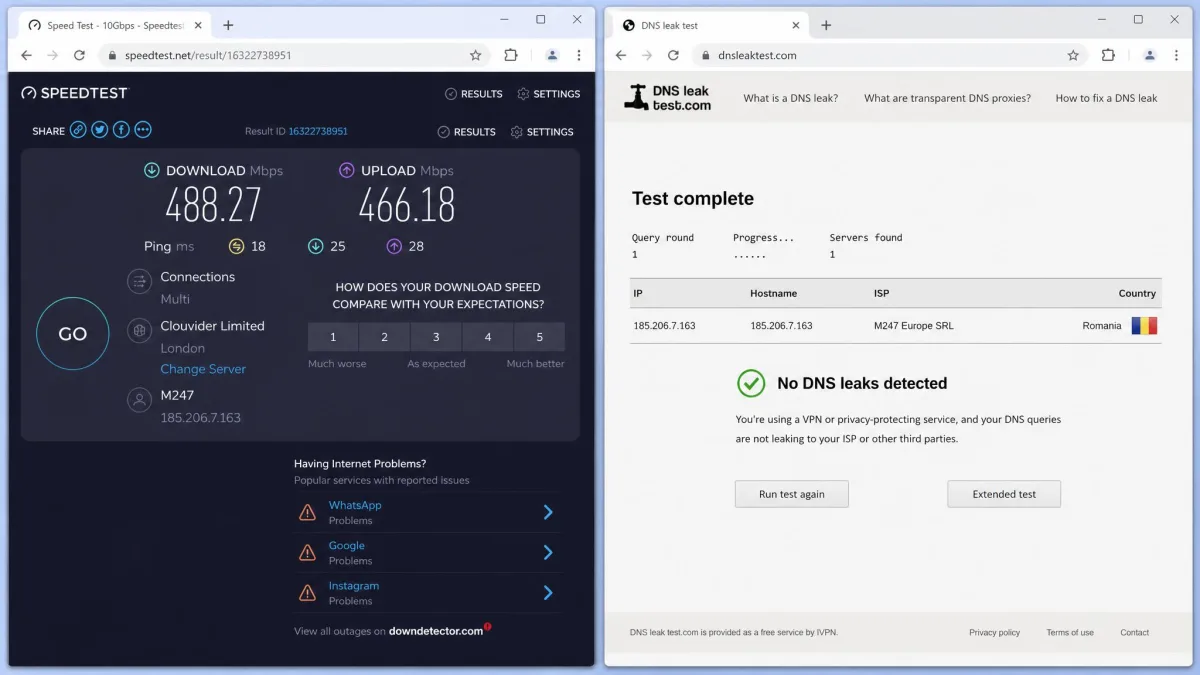Open 'How to fix a DNS leak'
The width and height of the screenshot is (1200, 675).
pos(1106,98)
